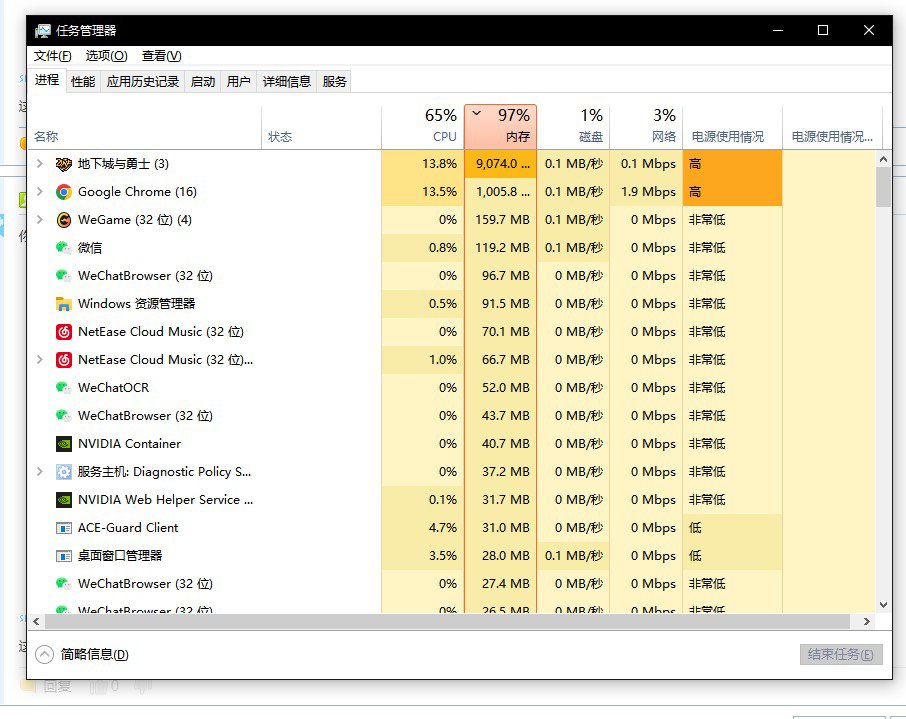
Task: Switch to the 服务 tab
Action: (334, 82)
